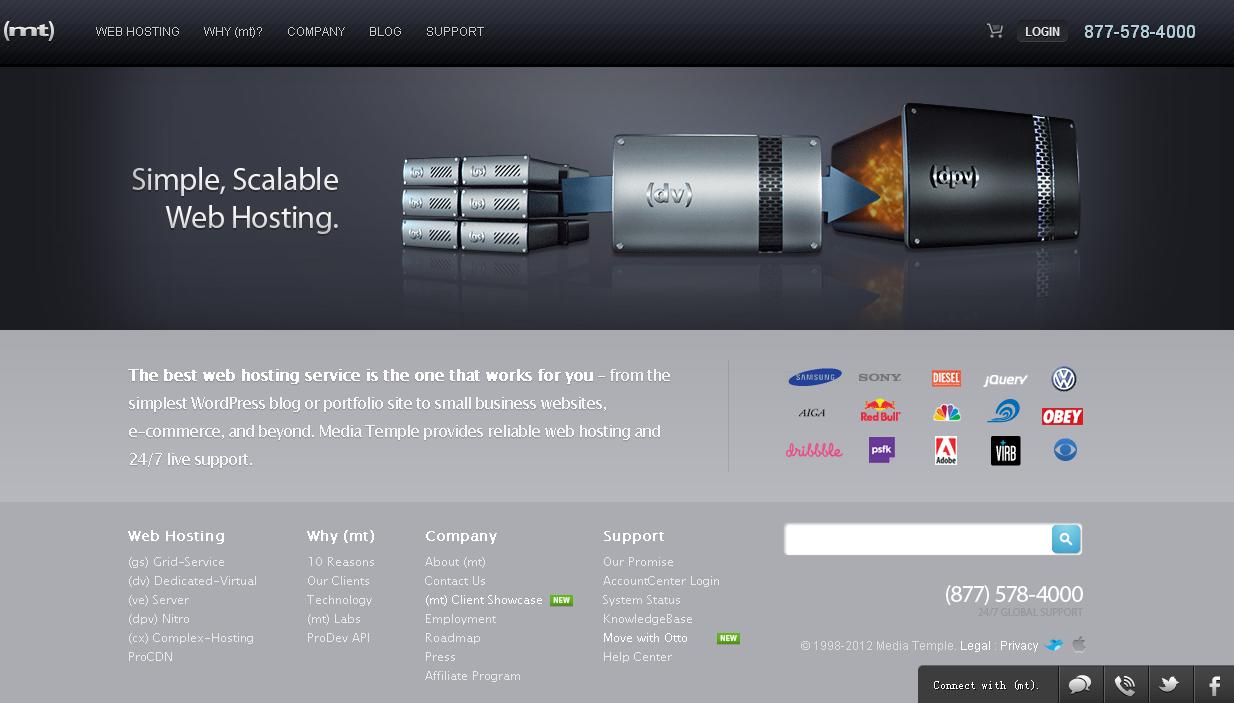The width and height of the screenshot is (1234, 703).
Task: Open (gs) Grid-Service link
Action: click(176, 562)
